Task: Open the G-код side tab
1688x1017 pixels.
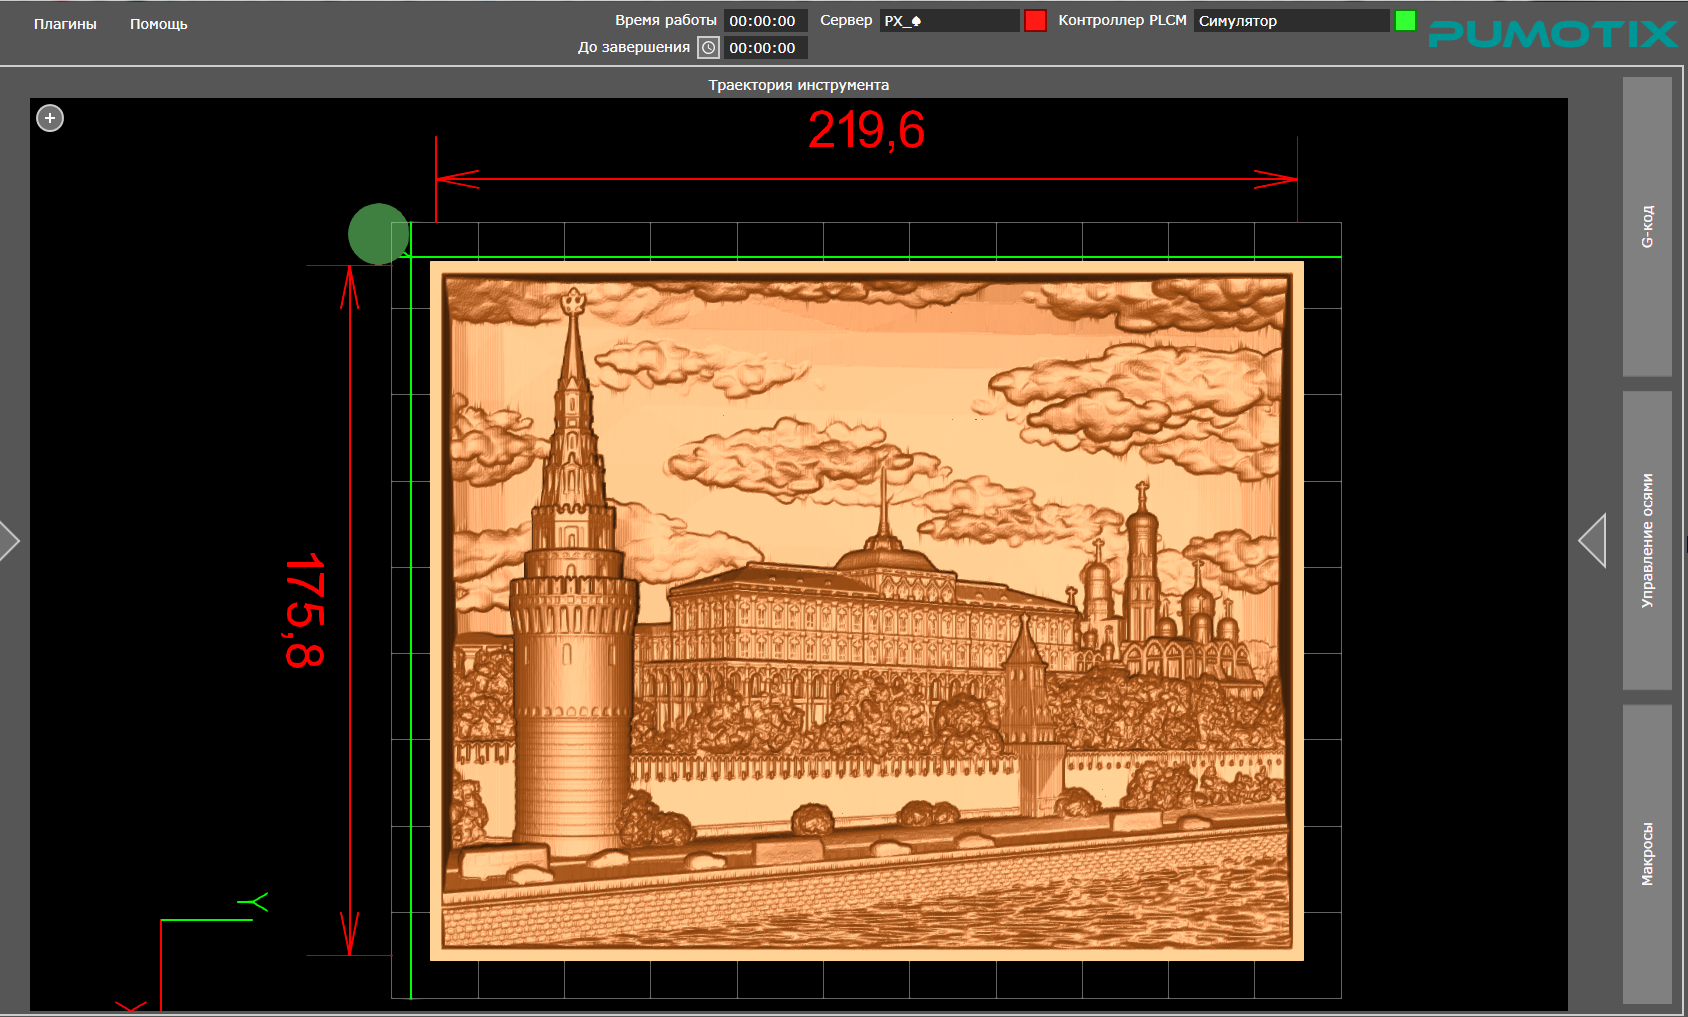Action: click(x=1647, y=227)
